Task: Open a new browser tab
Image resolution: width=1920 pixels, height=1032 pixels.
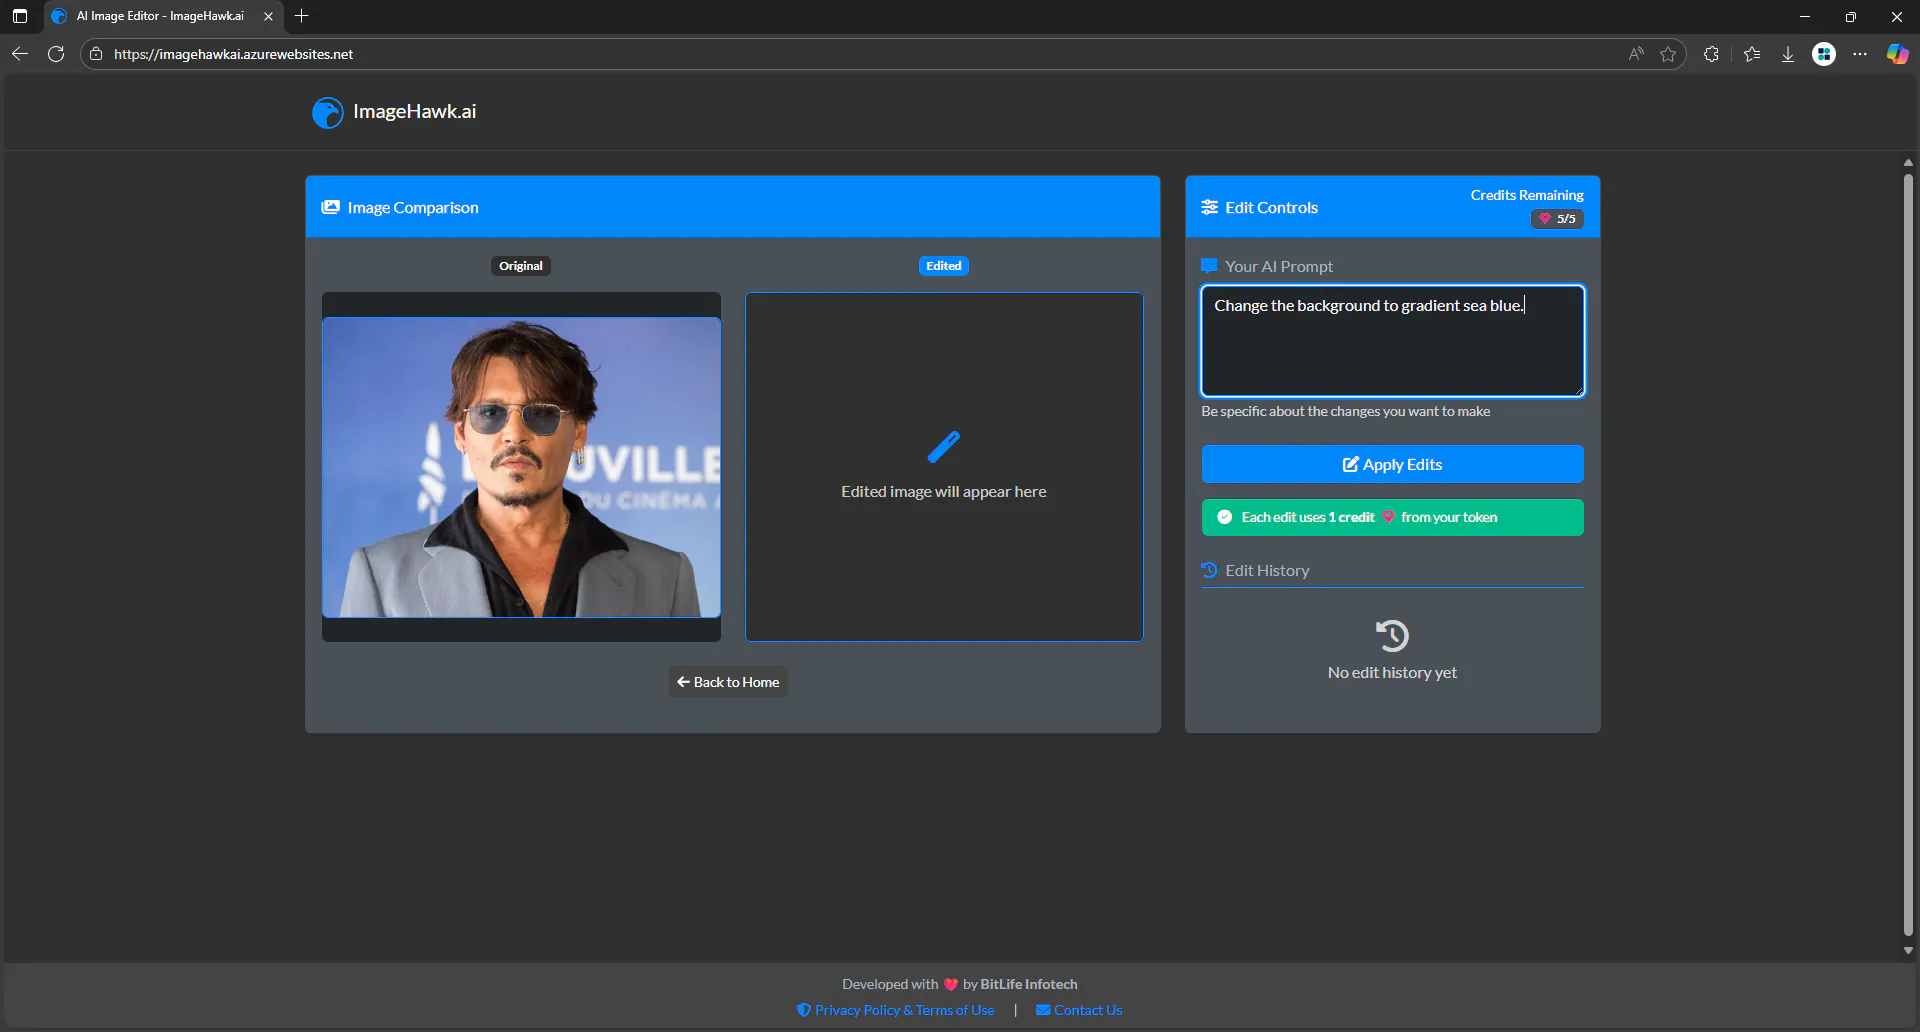Action: [302, 16]
